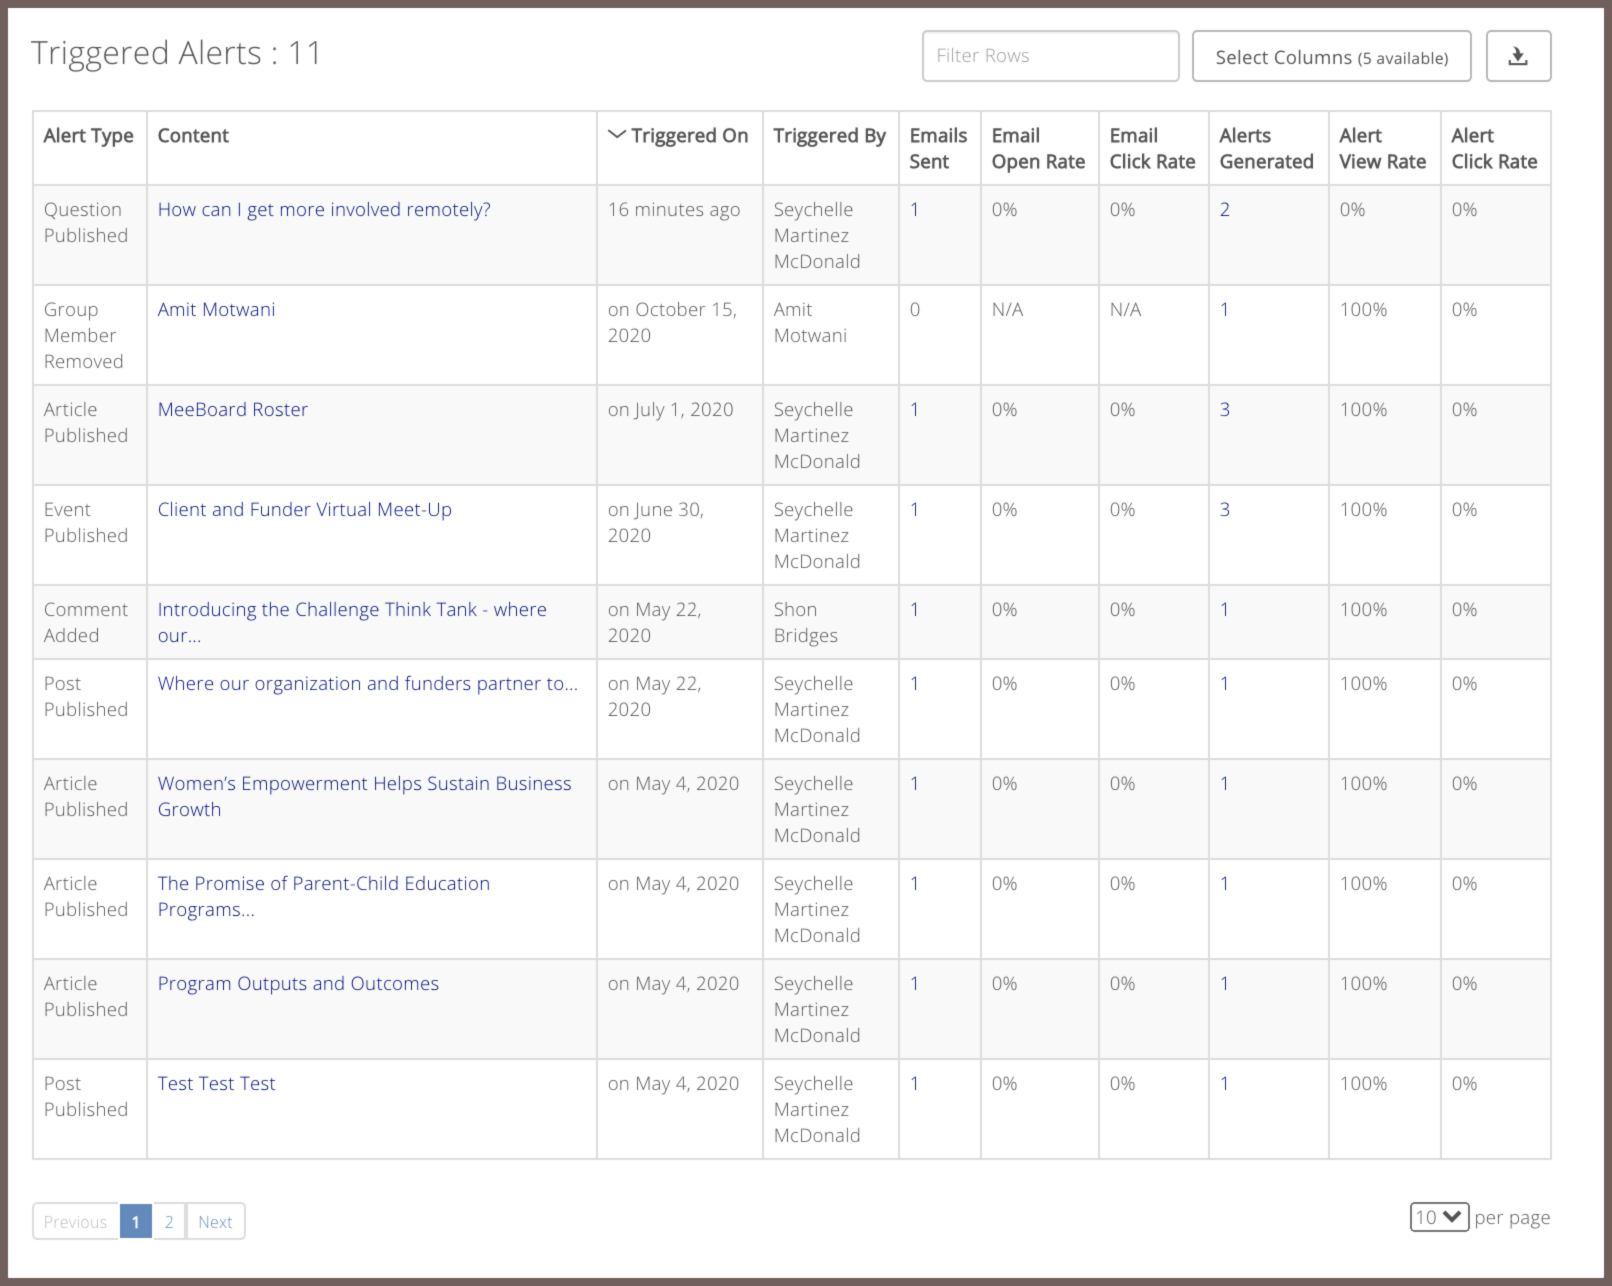Open alerts generated count 2 for remote question
The height and width of the screenshot is (1286, 1612).
pos(1224,209)
